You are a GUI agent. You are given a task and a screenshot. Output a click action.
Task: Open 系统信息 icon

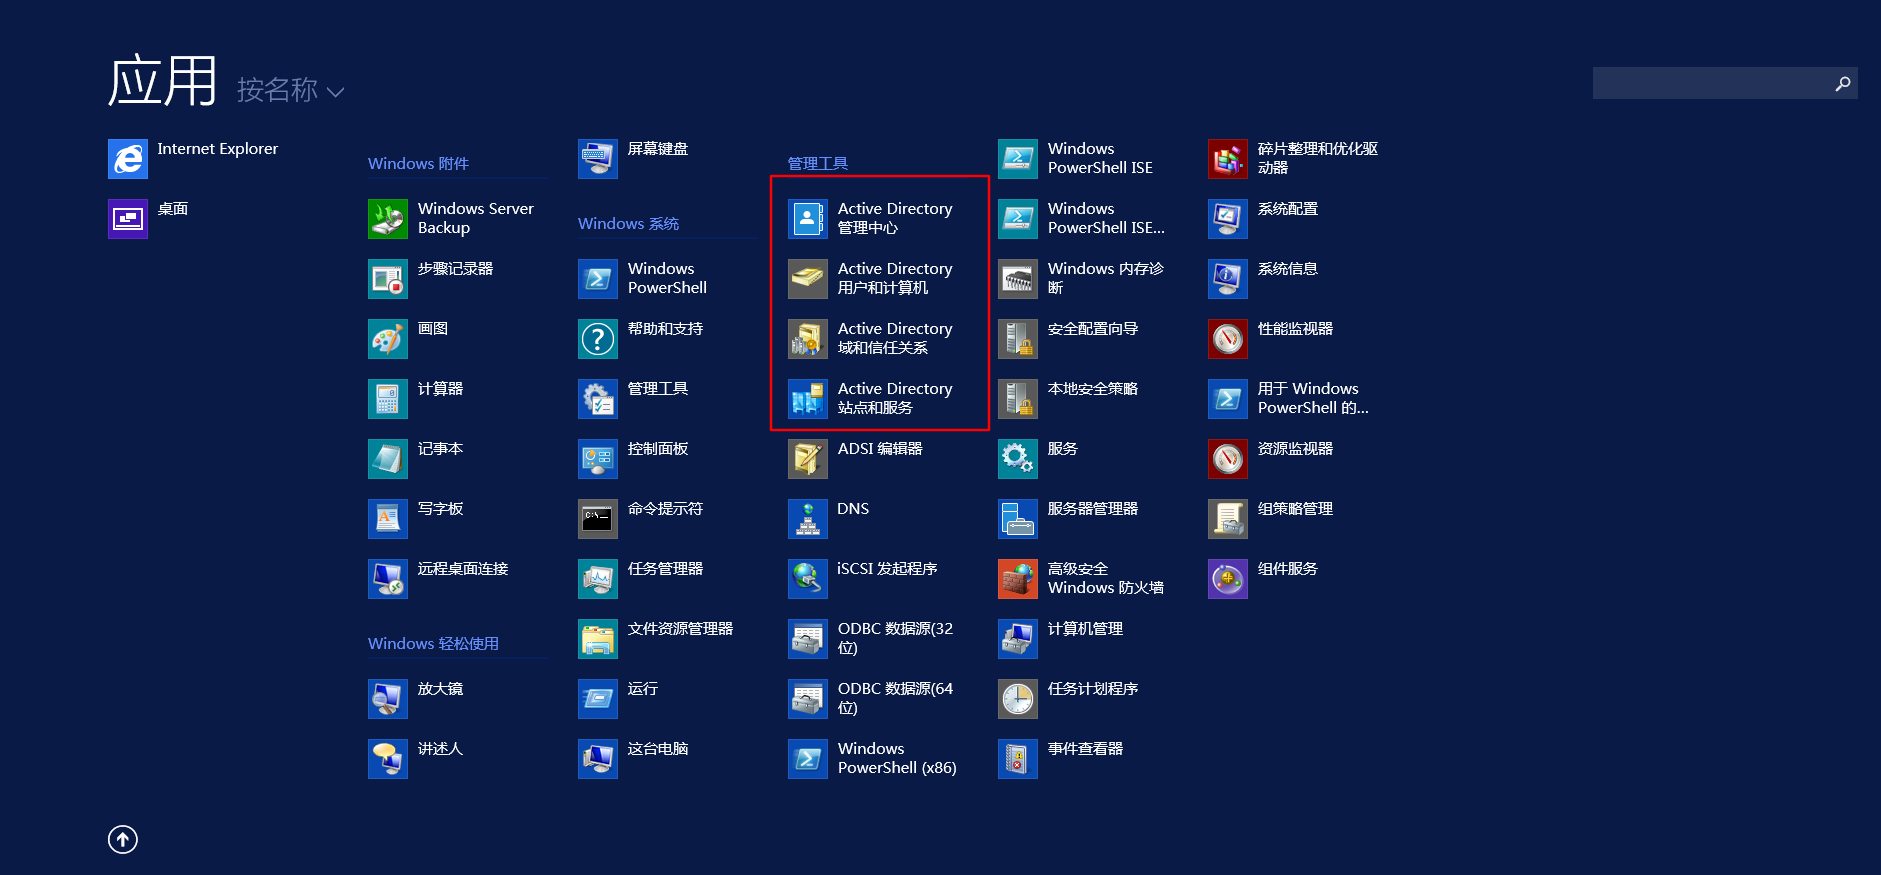coord(1228,279)
